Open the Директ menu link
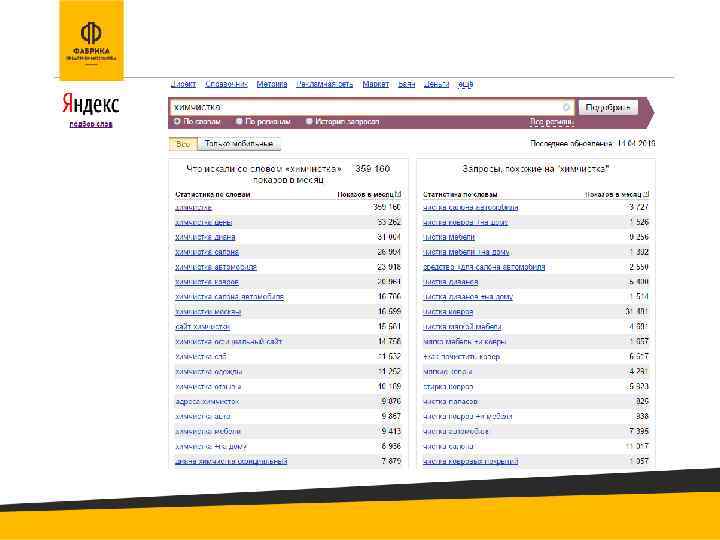 (183, 84)
